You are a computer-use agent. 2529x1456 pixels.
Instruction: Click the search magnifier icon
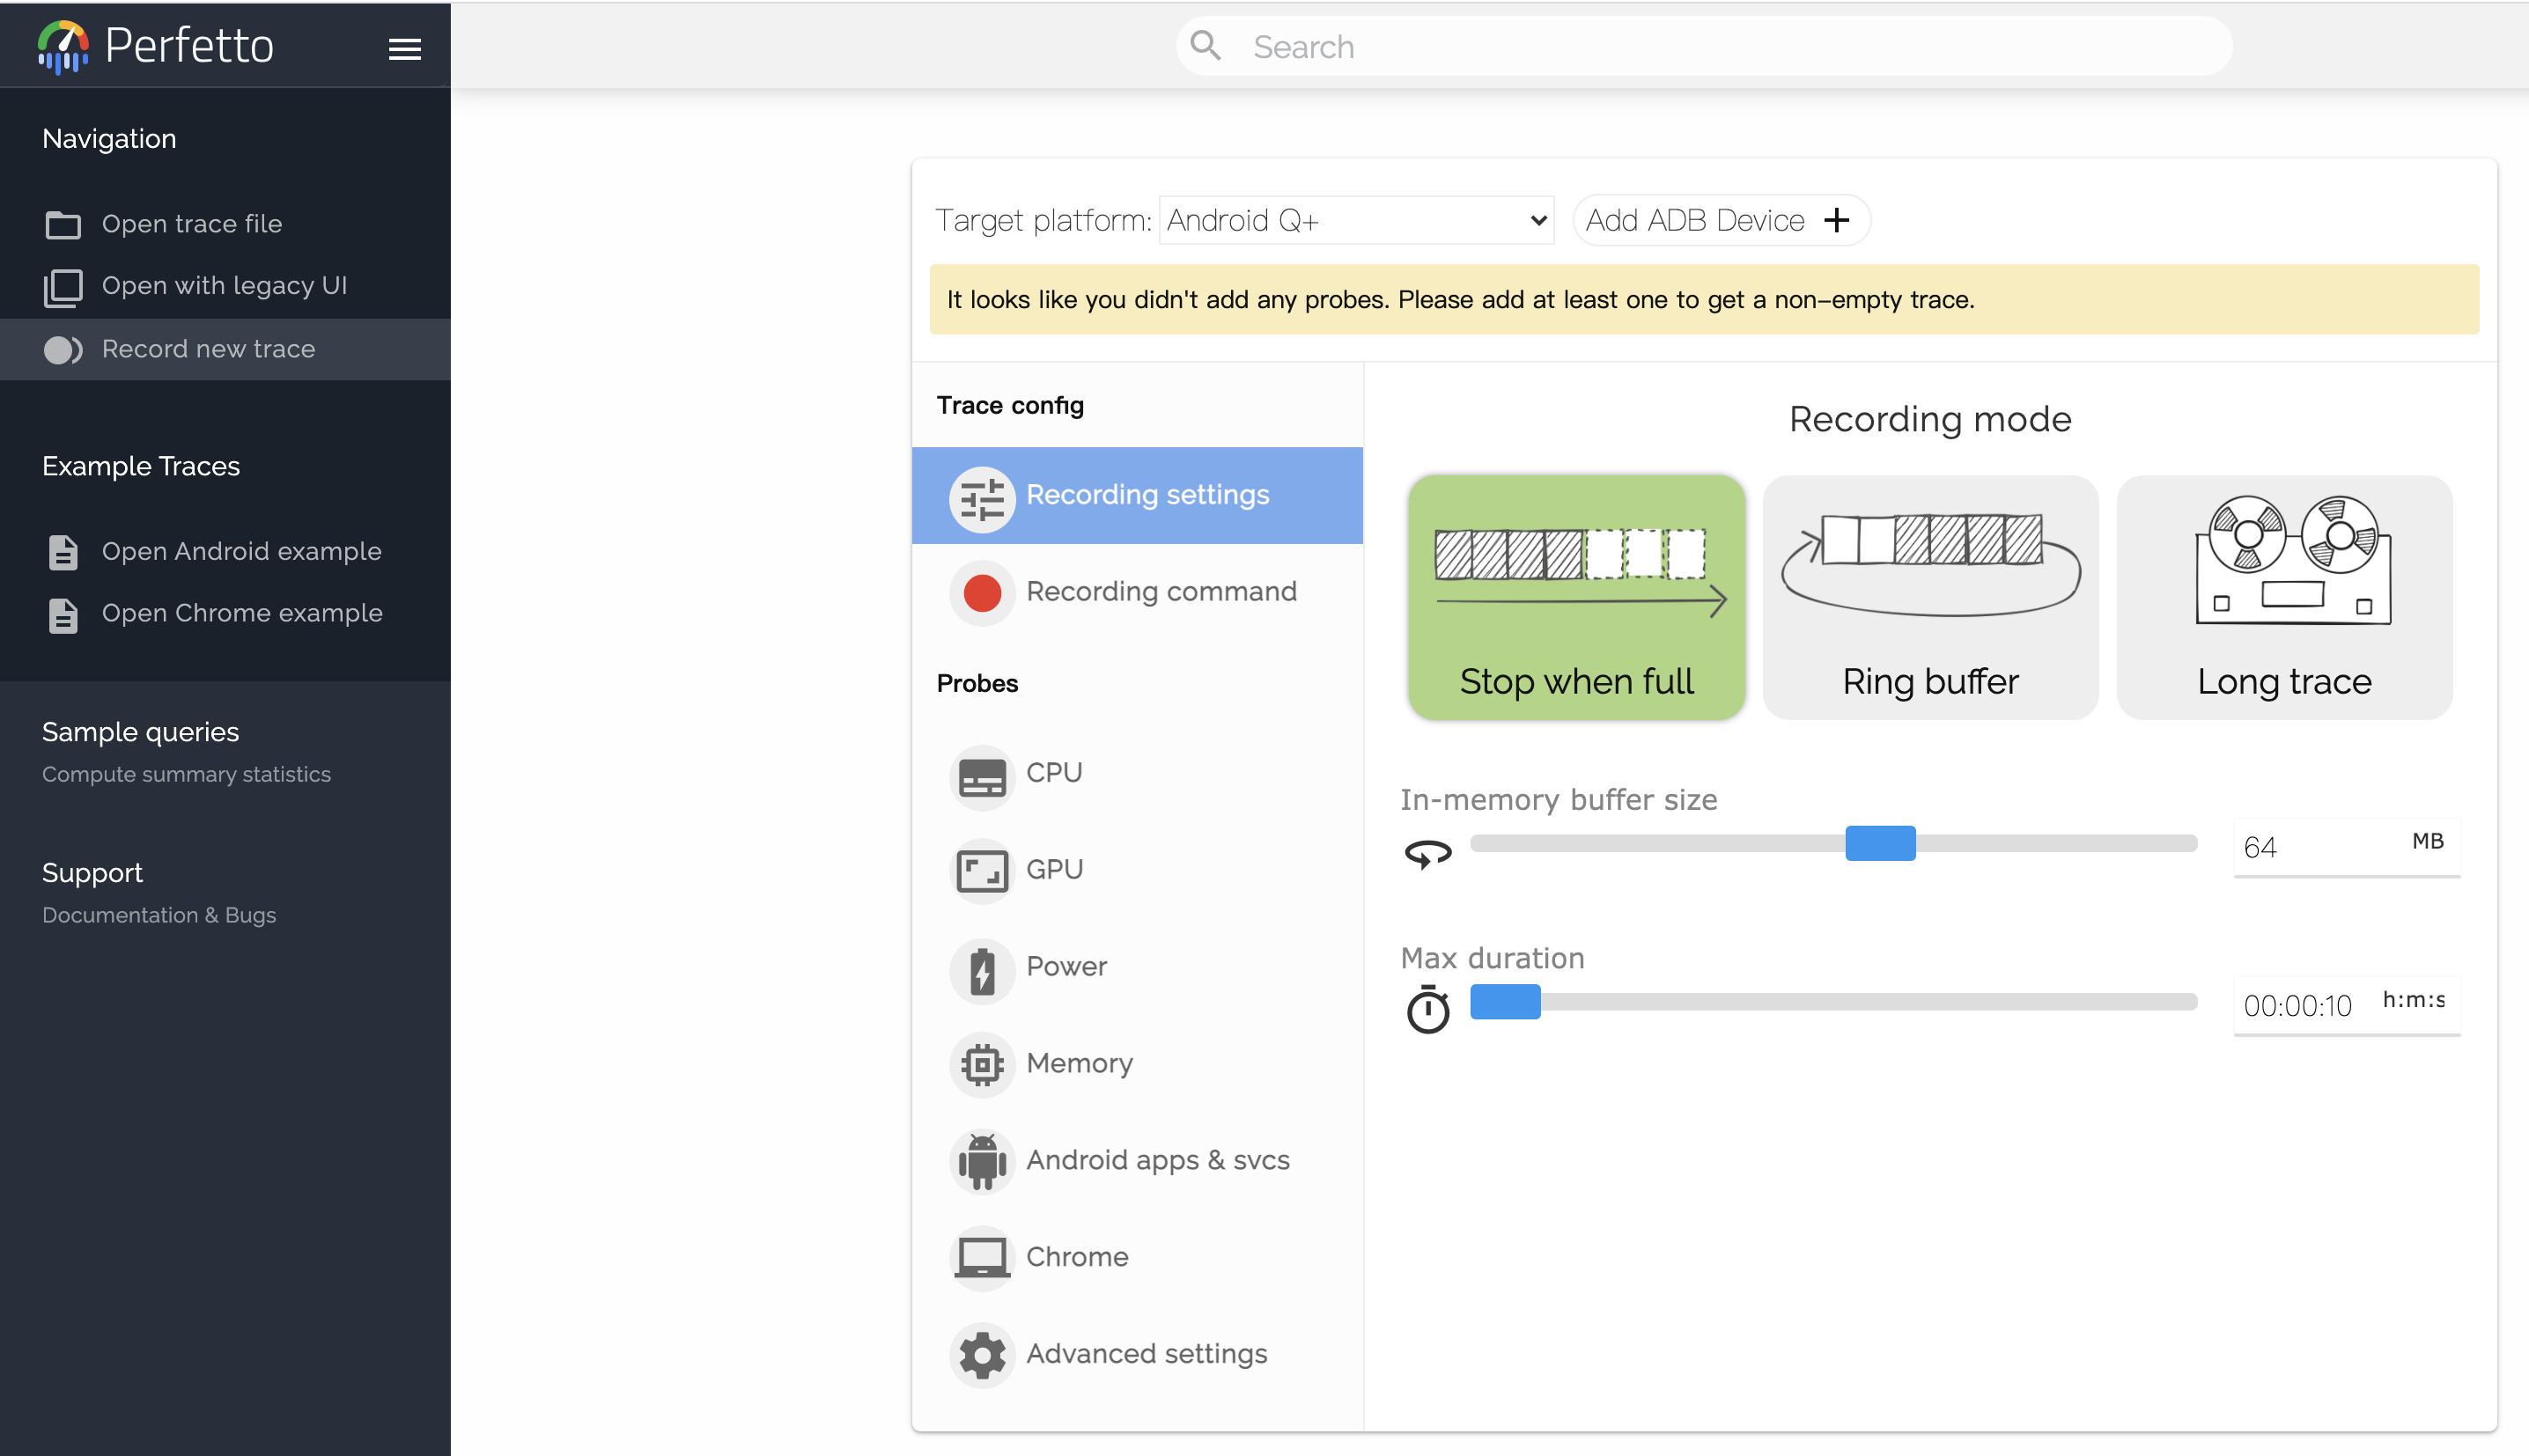(x=1205, y=46)
